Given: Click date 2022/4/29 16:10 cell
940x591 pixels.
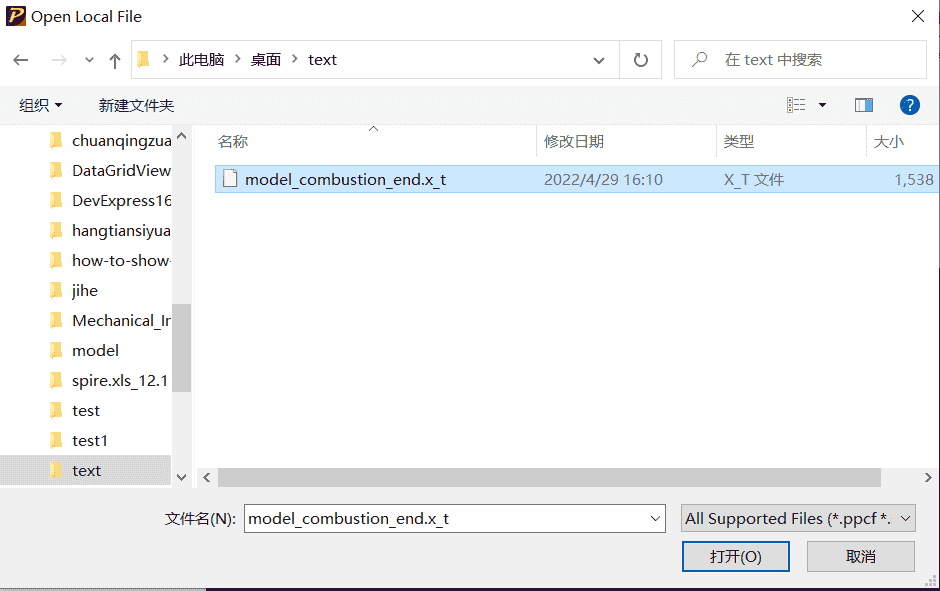Looking at the screenshot, I should pos(603,180).
